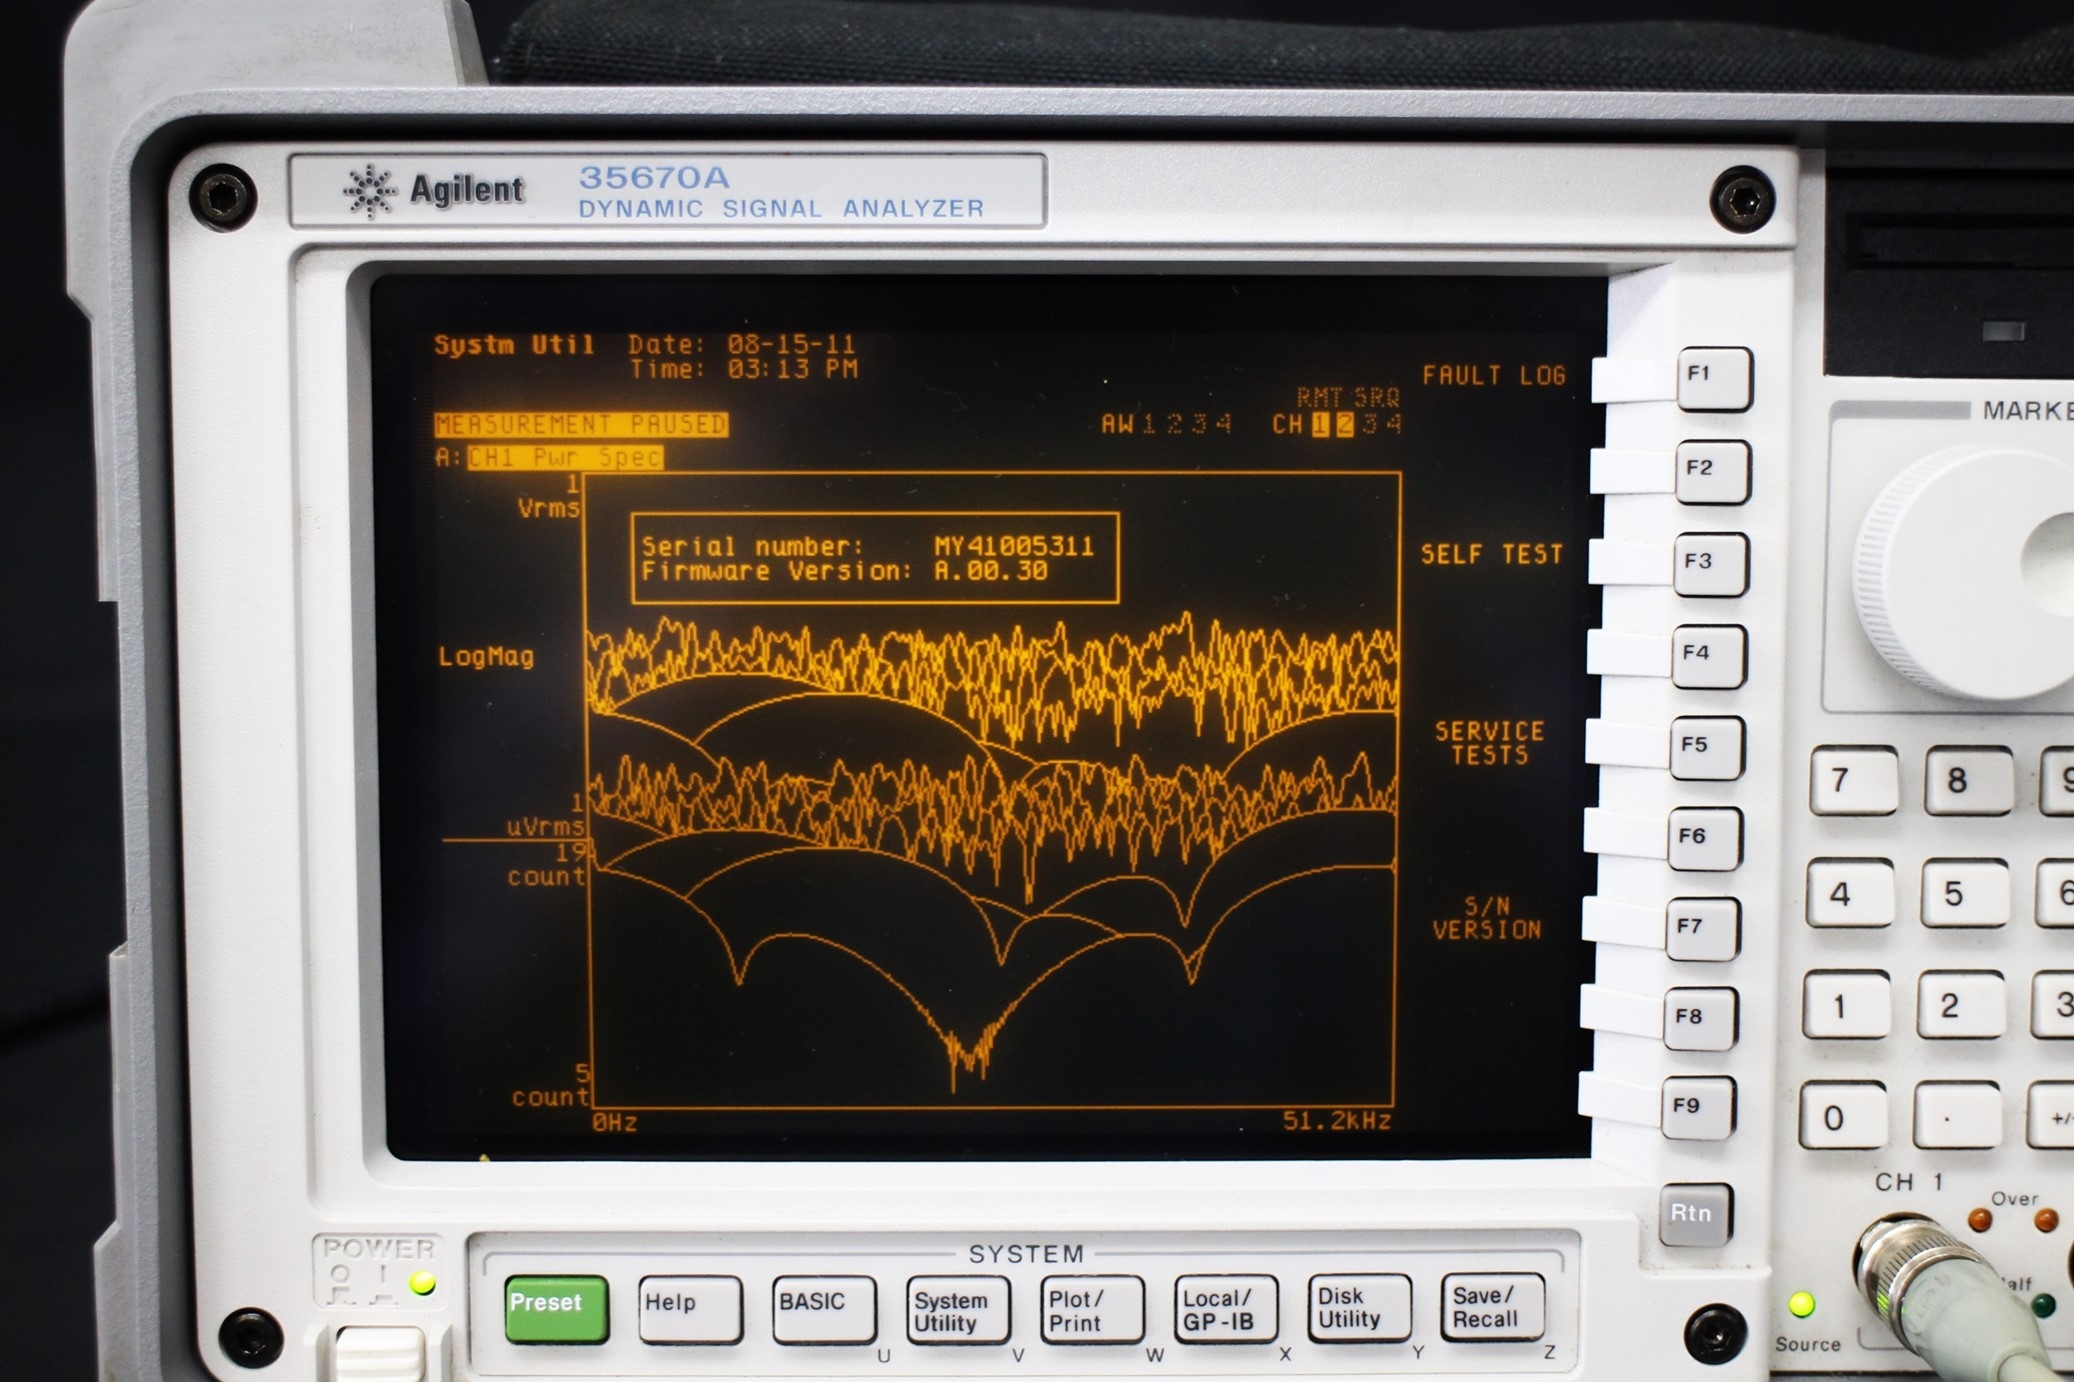Screen dimensions: 2074x1382
Task: Click the green power indicator LED
Action: [x=422, y=1283]
